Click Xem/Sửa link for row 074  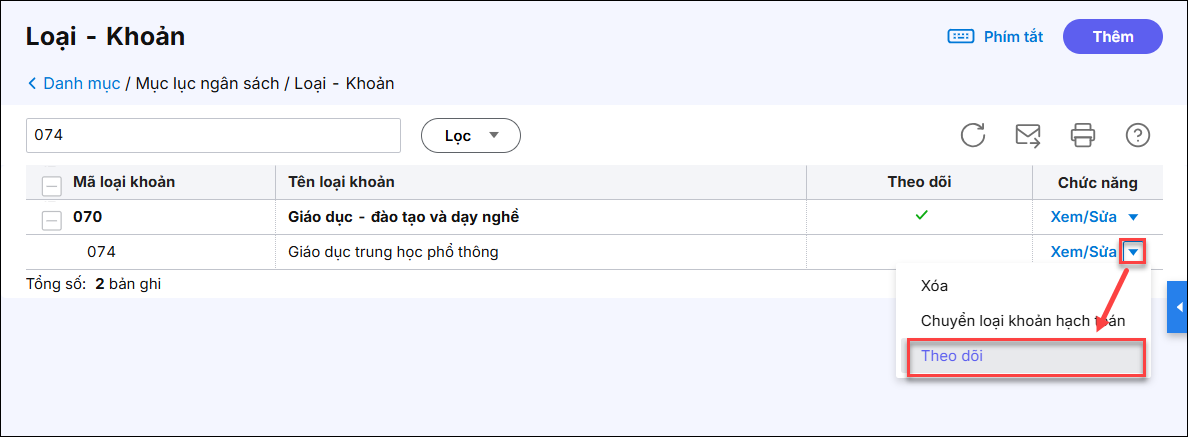(1083, 252)
